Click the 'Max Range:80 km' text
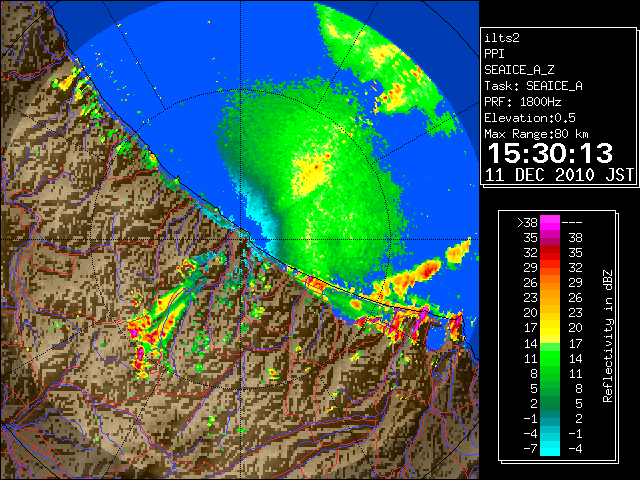The width and height of the screenshot is (640, 480). click(536, 134)
